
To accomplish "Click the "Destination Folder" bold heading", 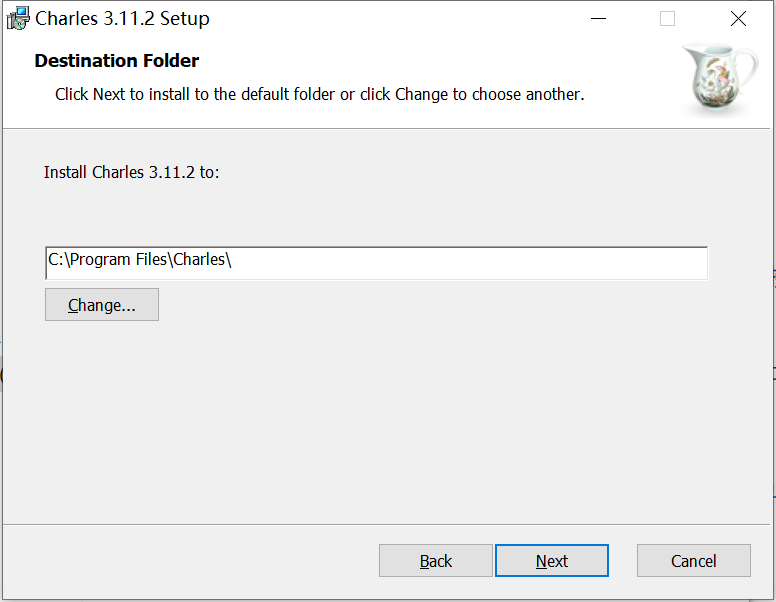I will tap(117, 61).
